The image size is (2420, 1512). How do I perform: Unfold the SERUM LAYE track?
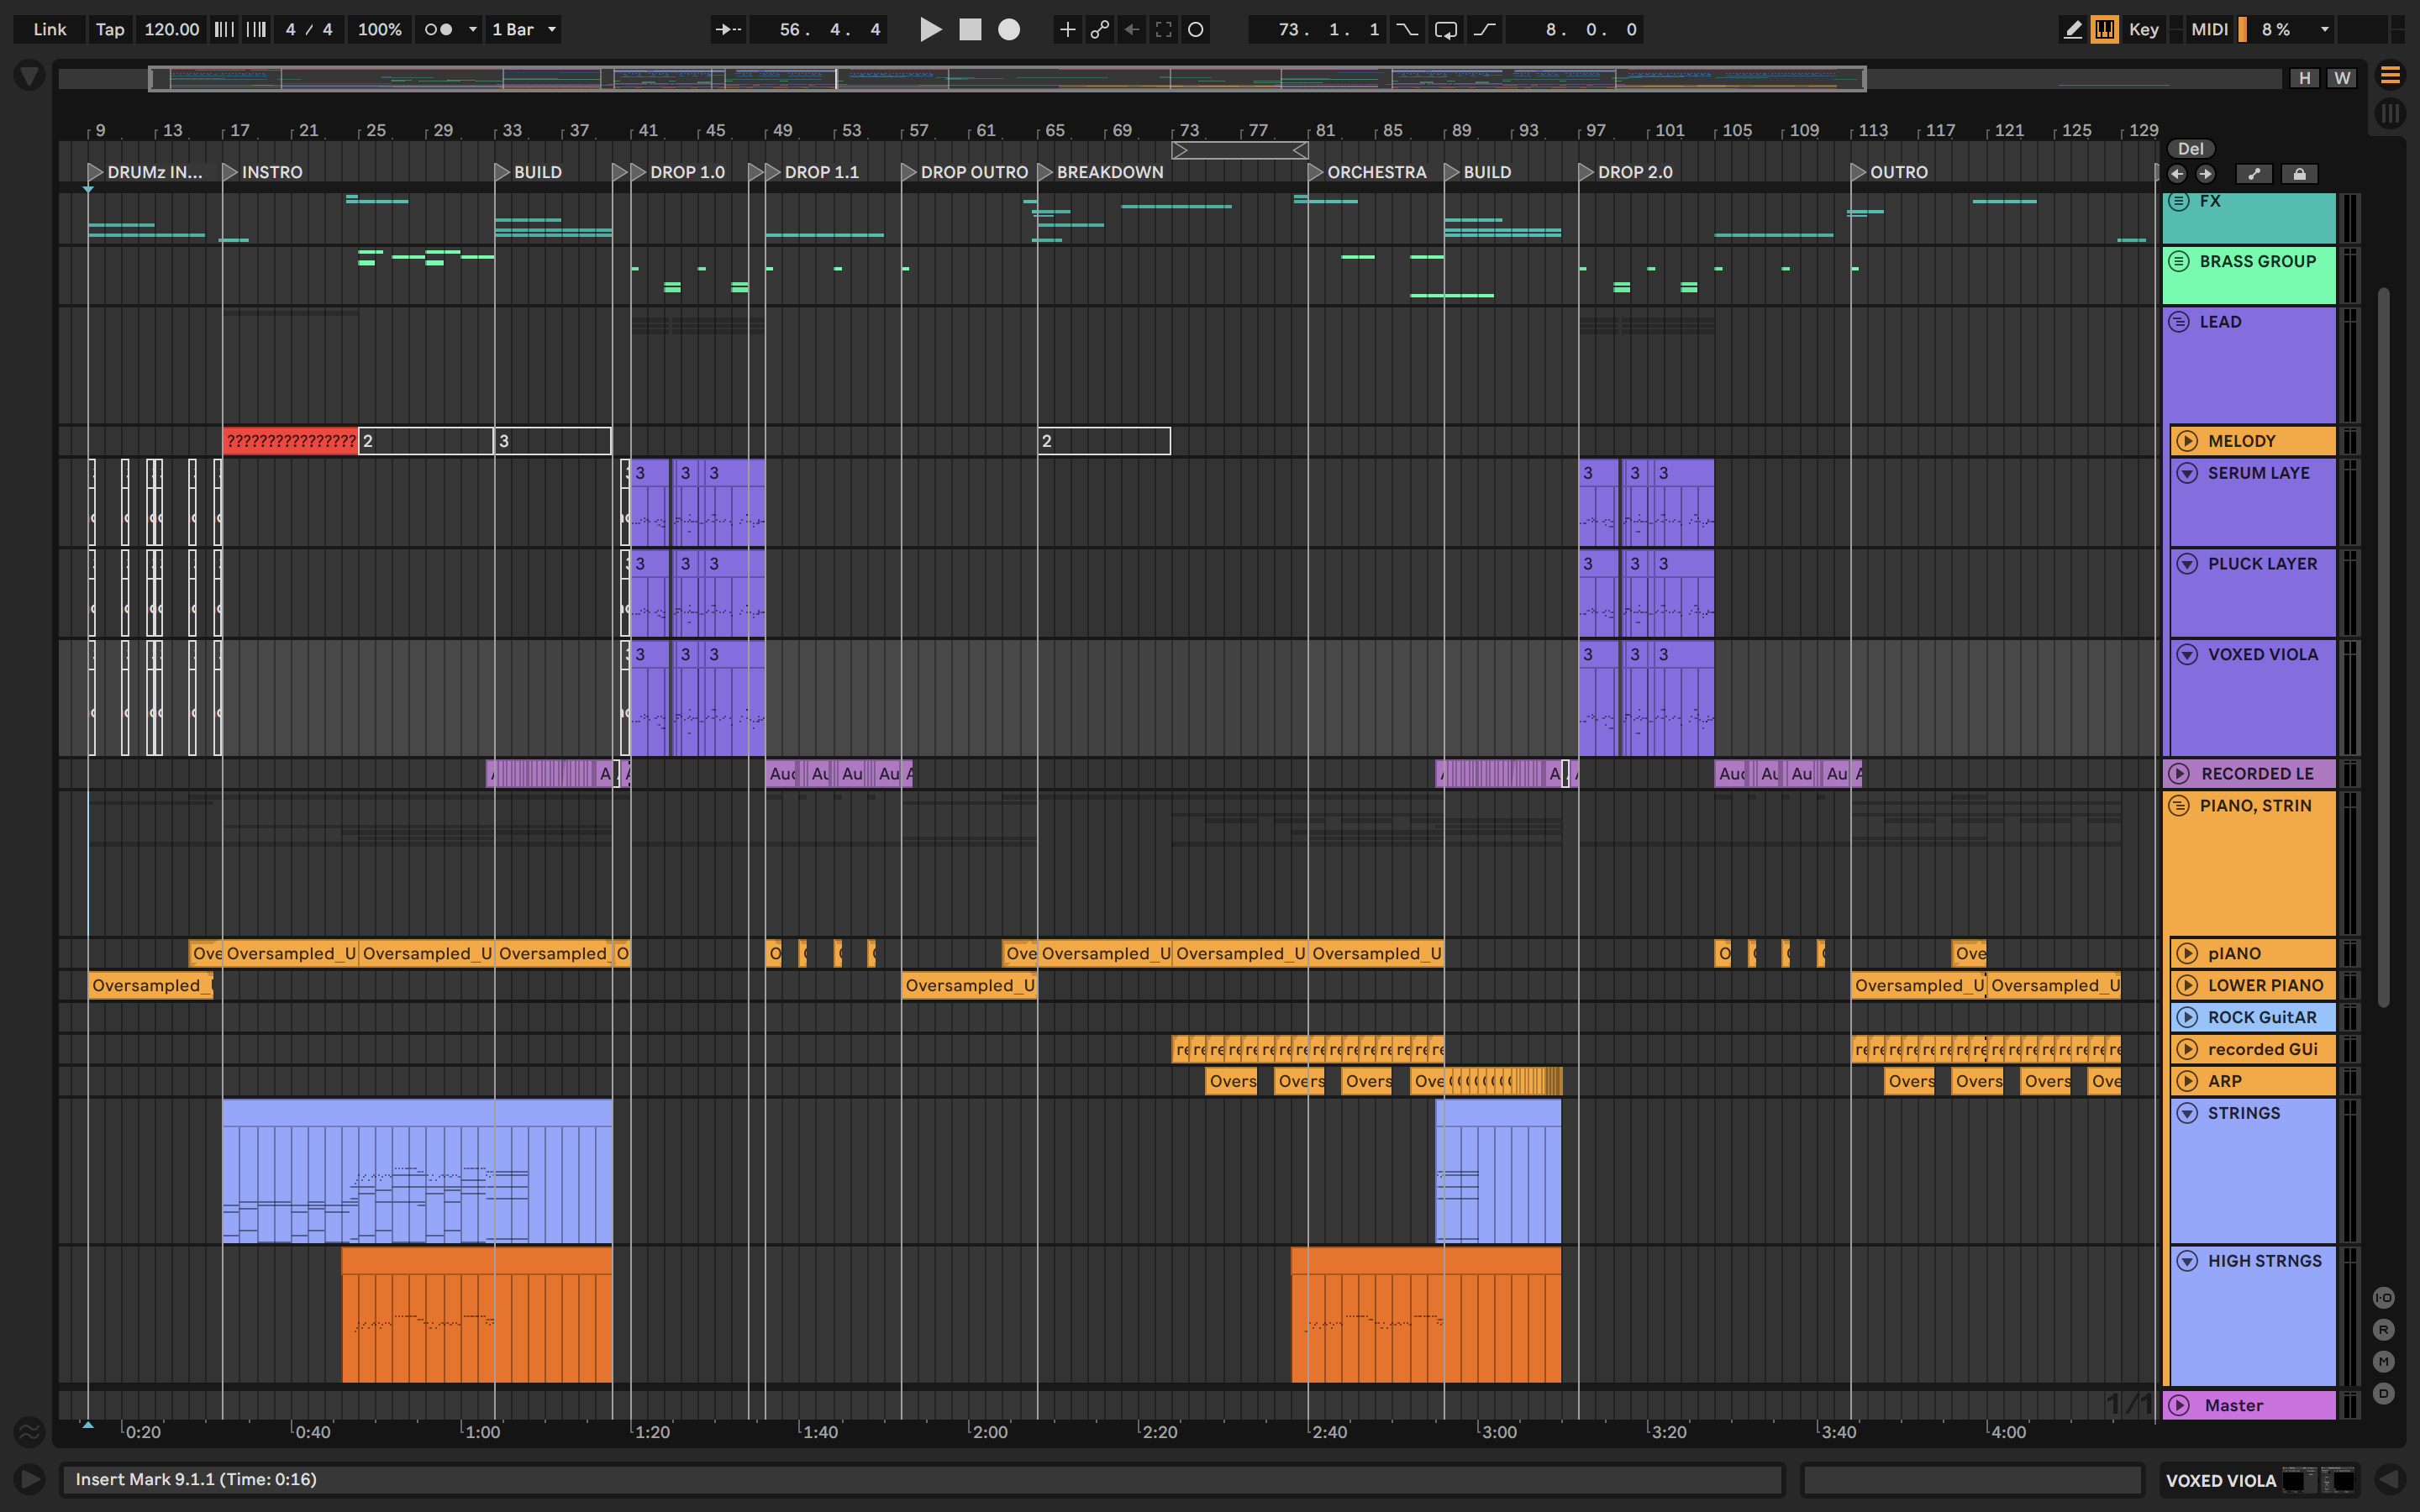click(2187, 473)
